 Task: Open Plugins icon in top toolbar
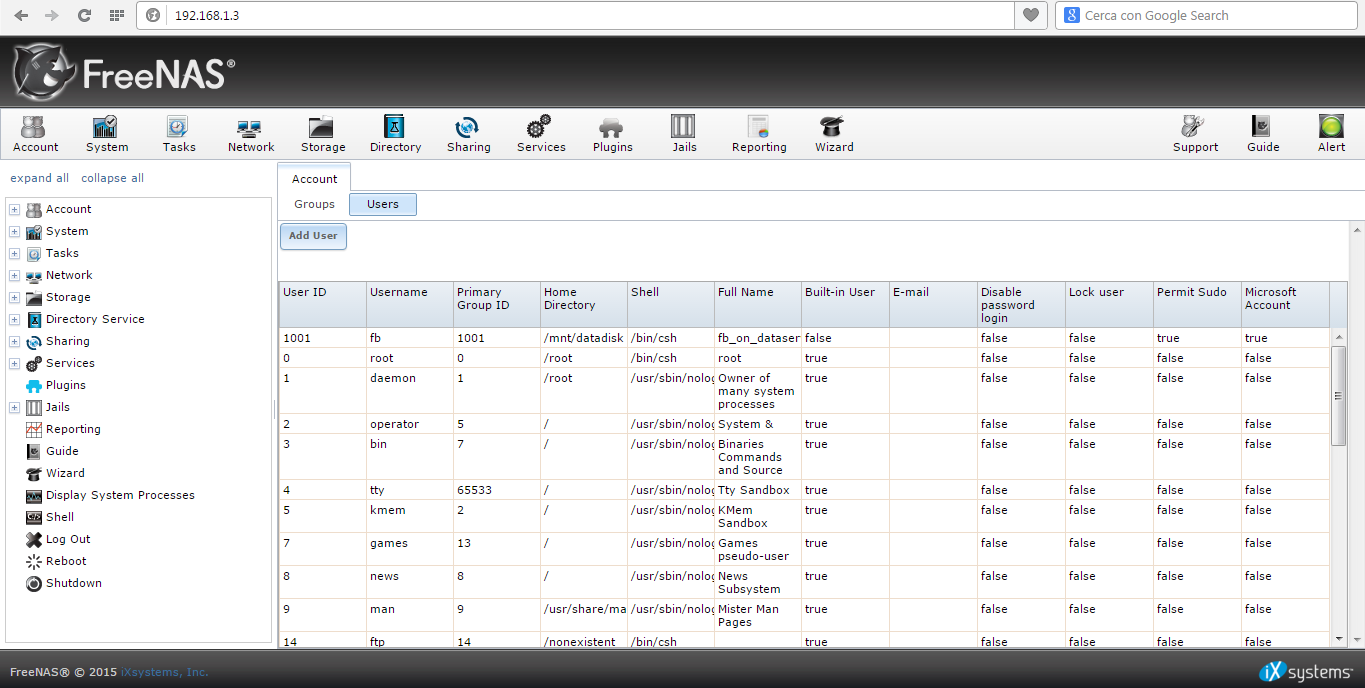tap(612, 128)
